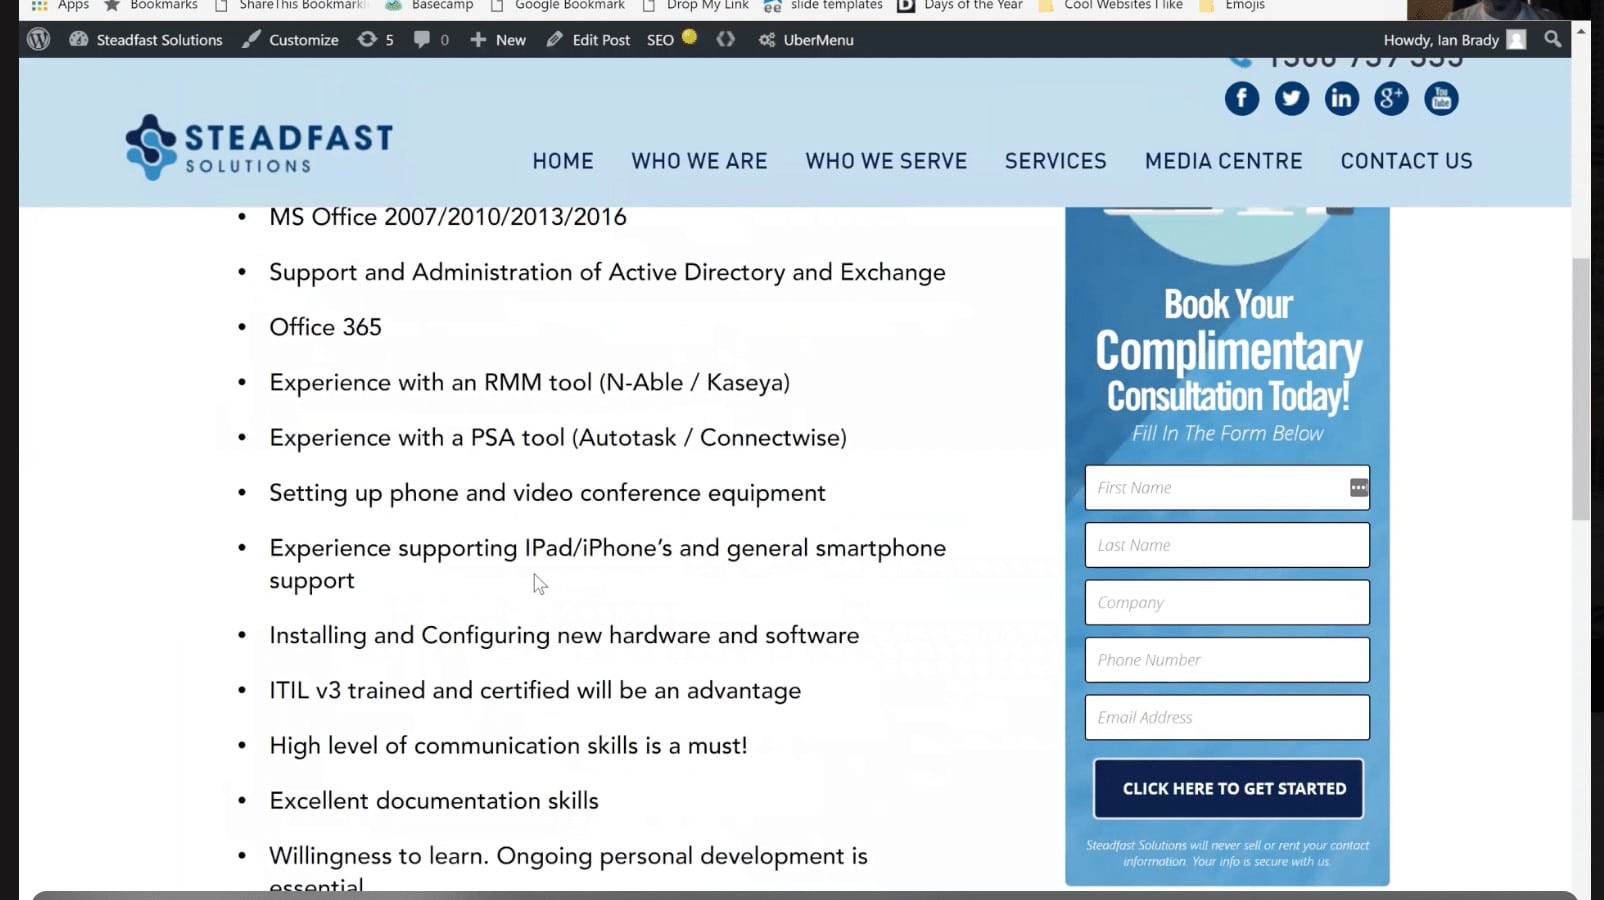The height and width of the screenshot is (900, 1604).
Task: Open SERVICES navigation item
Action: 1055,161
